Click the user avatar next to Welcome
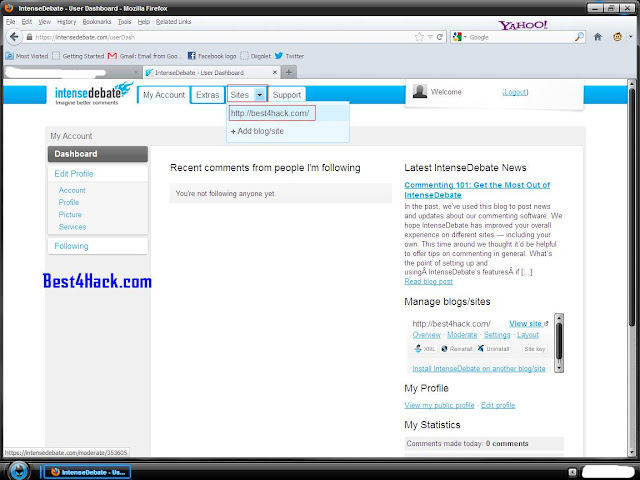Viewport: 640px width, 480px height. 420,91
